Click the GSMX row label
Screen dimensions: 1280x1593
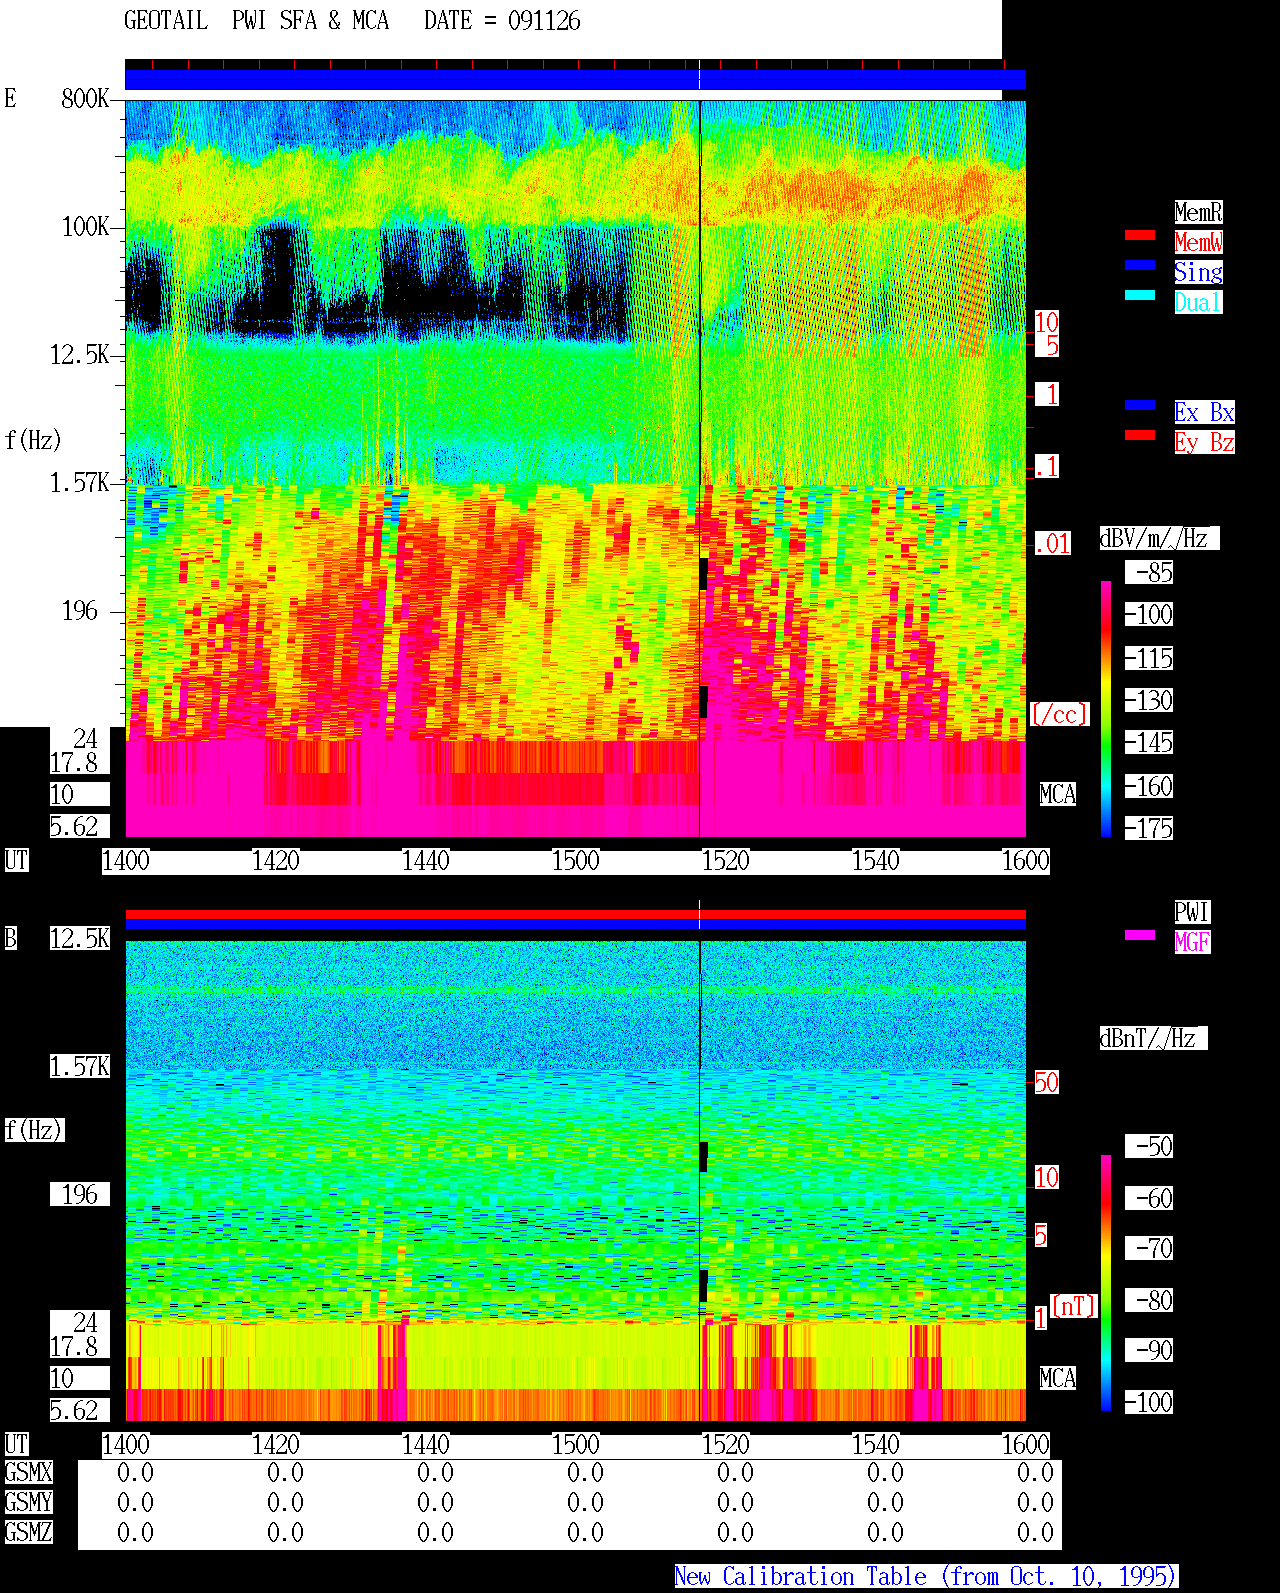click(28, 1472)
